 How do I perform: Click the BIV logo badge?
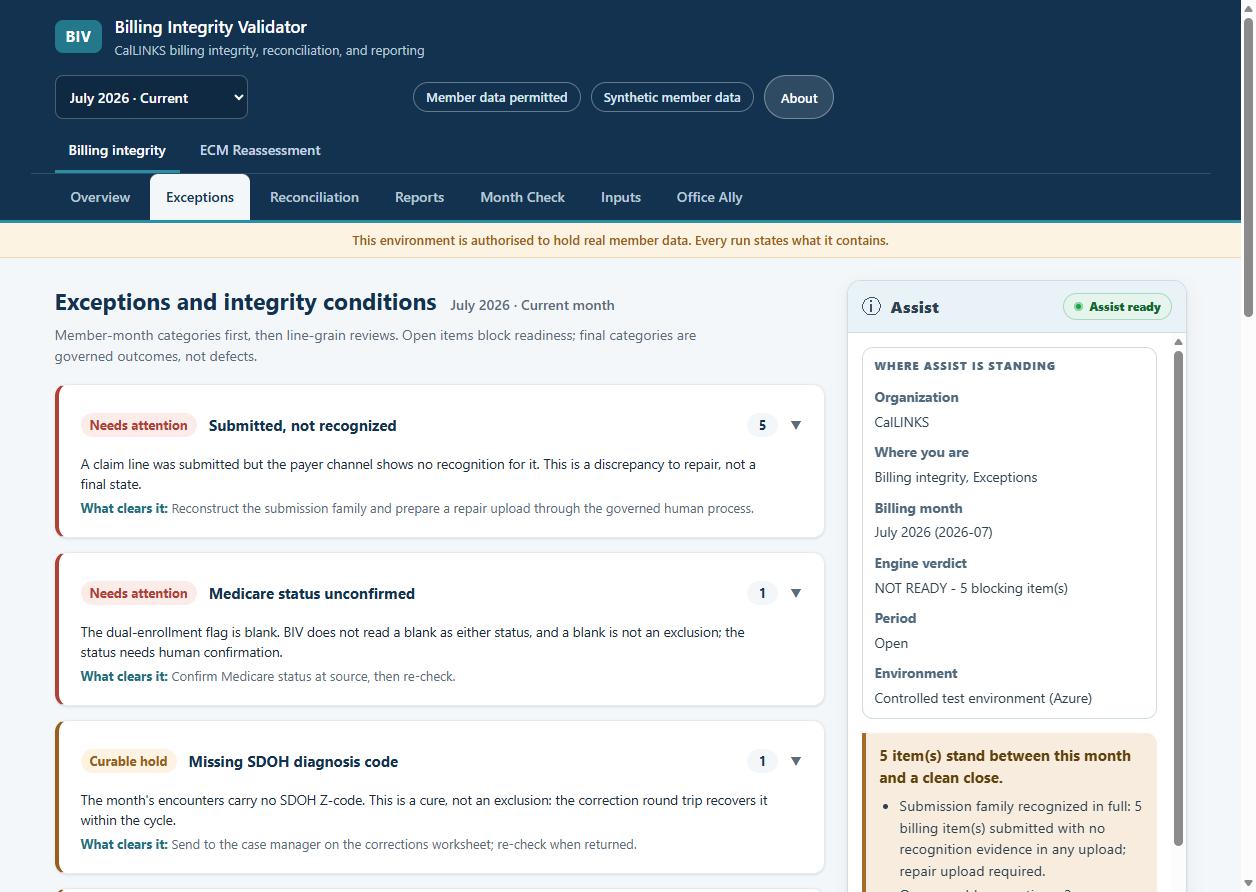tap(78, 36)
